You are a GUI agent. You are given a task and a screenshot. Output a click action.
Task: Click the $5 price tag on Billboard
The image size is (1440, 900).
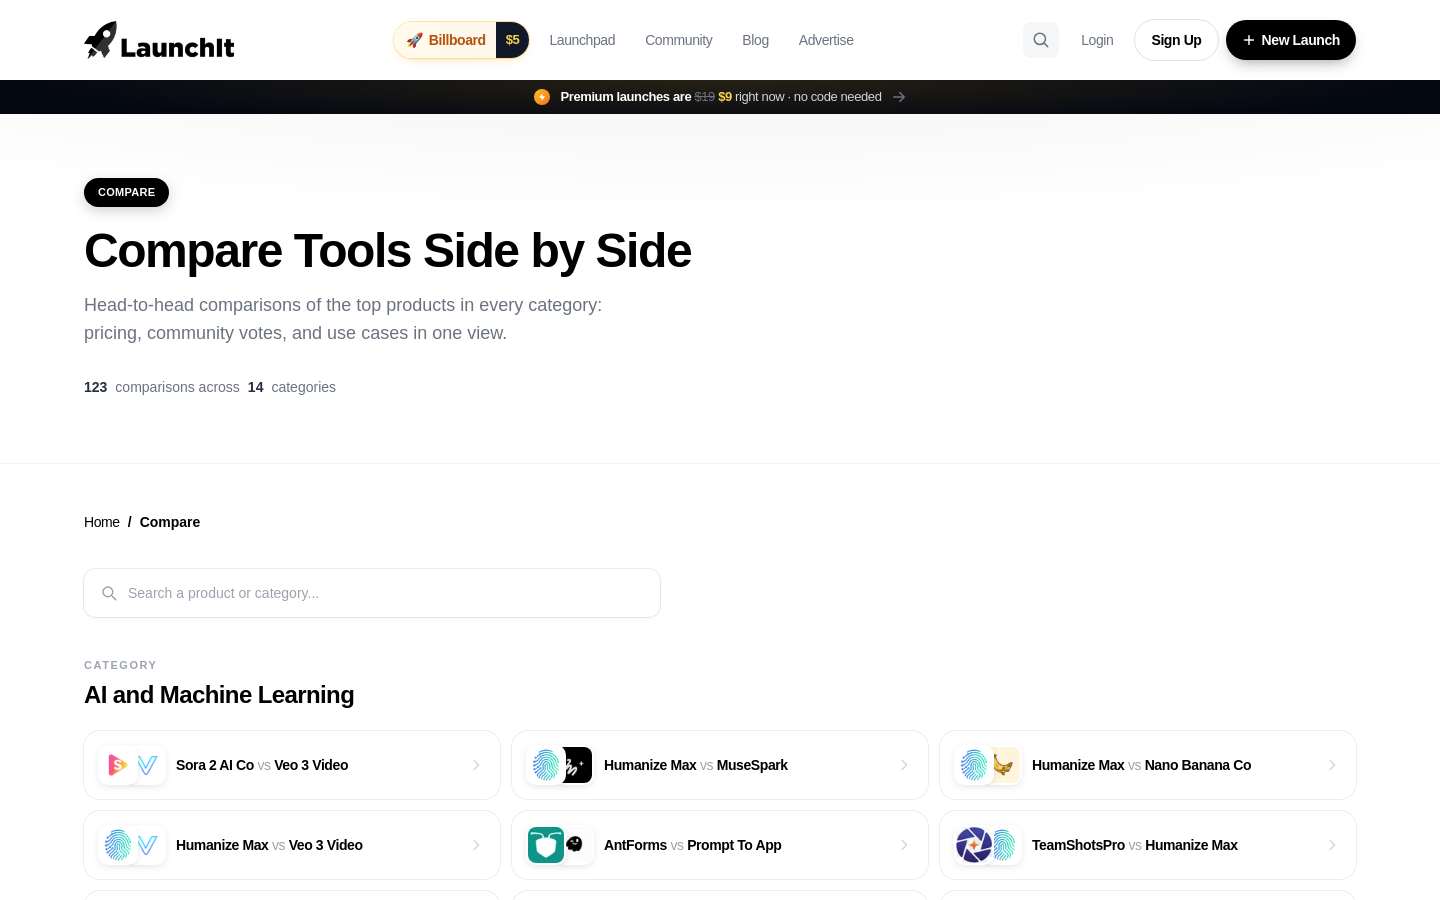point(512,40)
